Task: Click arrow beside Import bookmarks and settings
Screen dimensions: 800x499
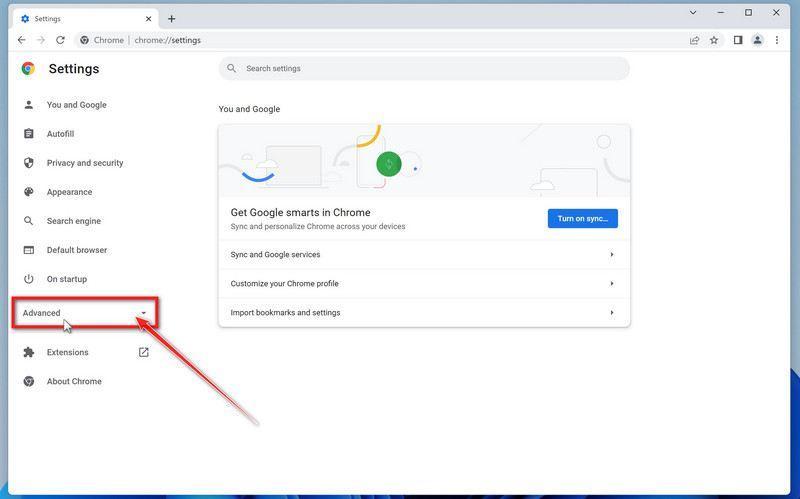Action: point(611,313)
